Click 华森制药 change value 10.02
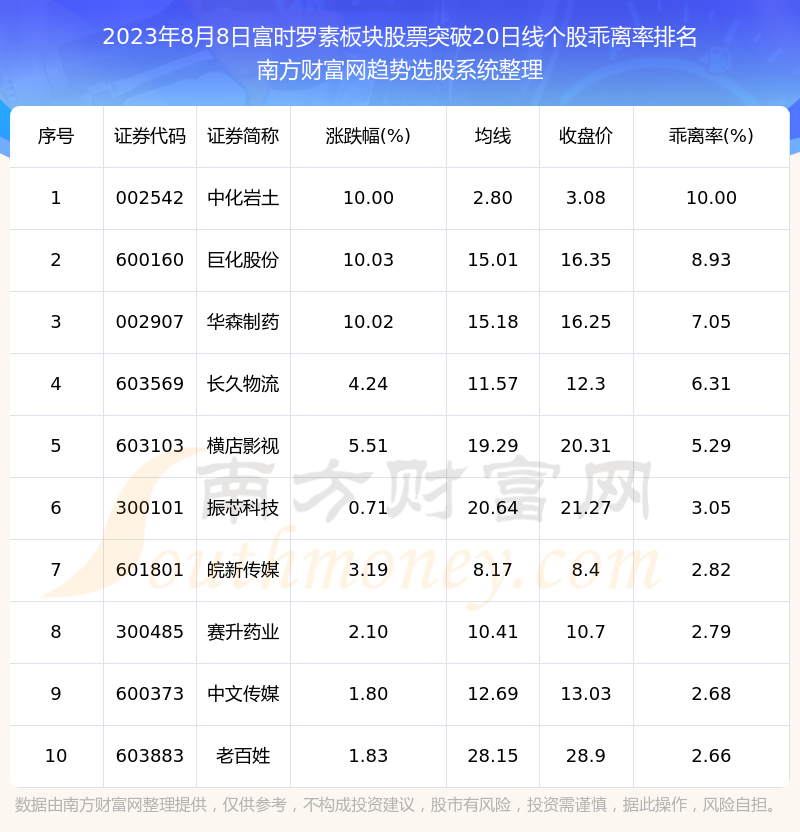 coord(368,322)
